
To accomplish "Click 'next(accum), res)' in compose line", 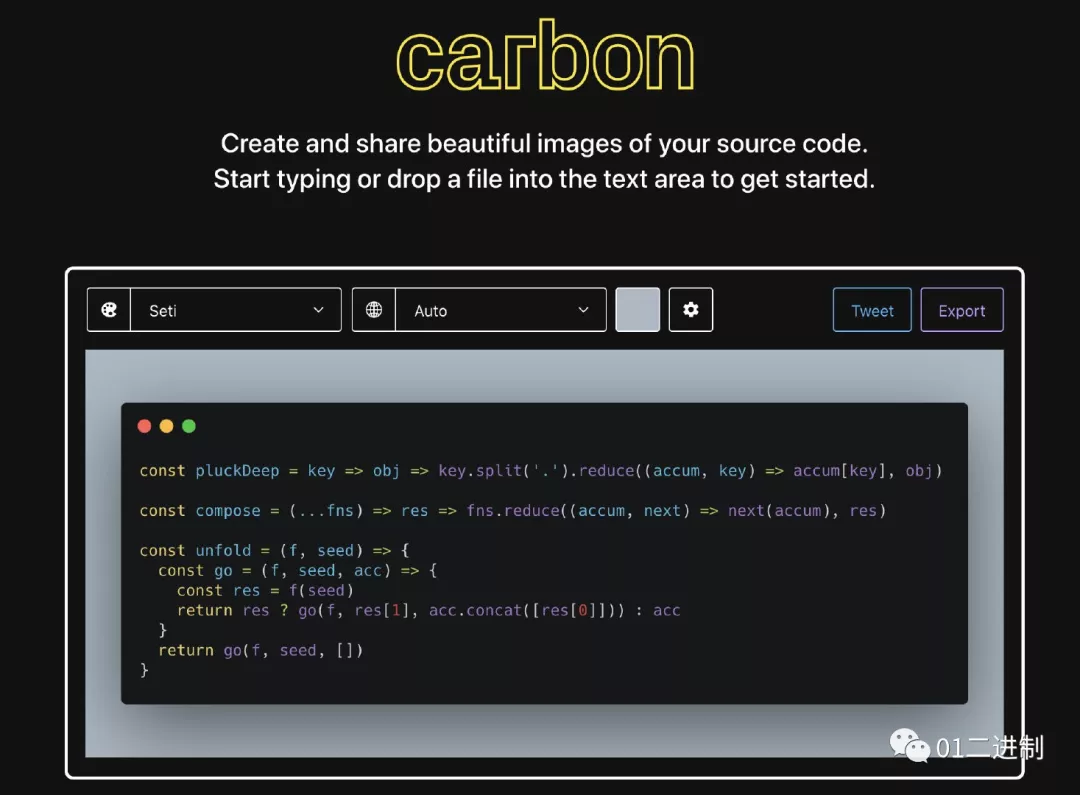I will coord(807,510).
